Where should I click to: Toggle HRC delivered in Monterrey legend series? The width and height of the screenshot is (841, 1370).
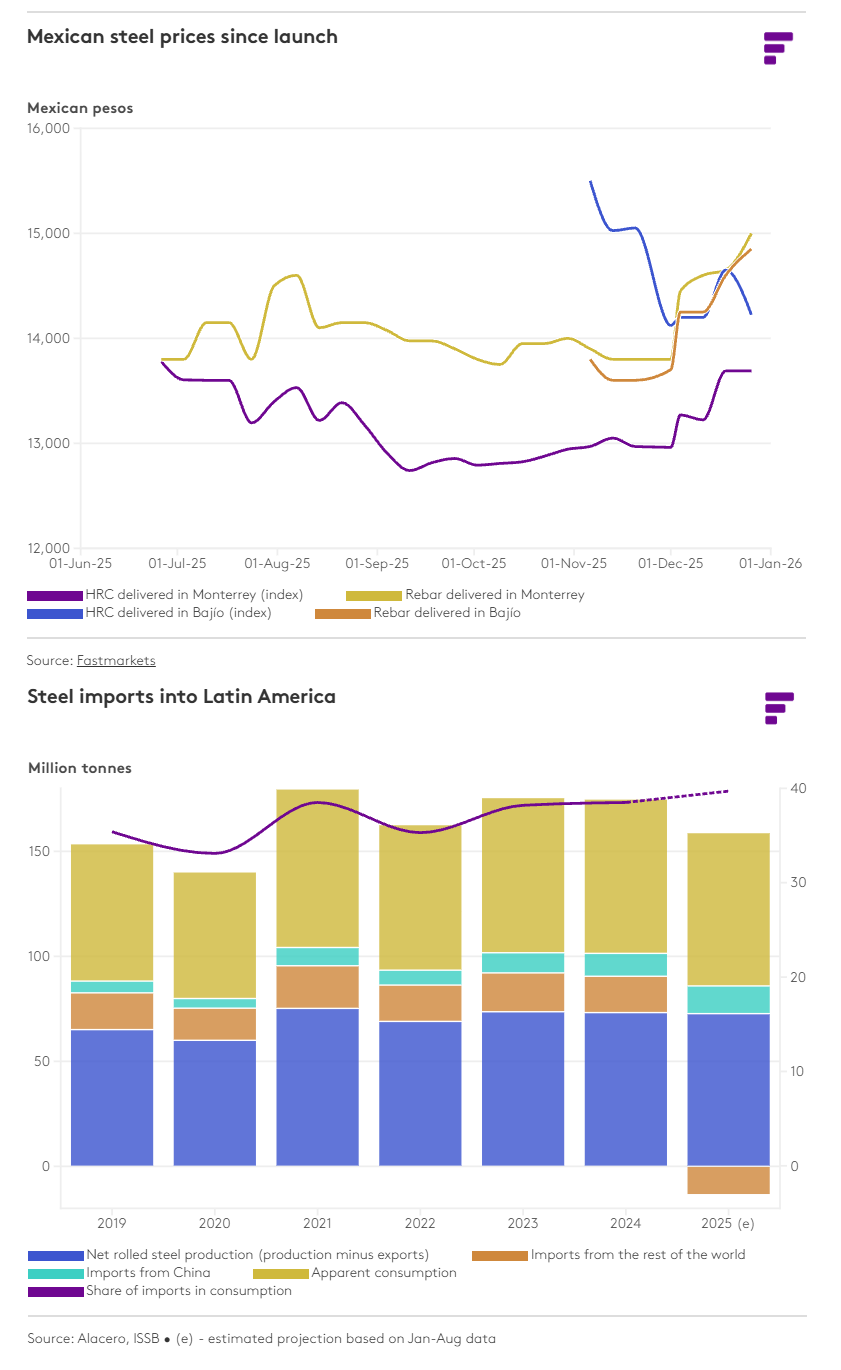(x=194, y=595)
